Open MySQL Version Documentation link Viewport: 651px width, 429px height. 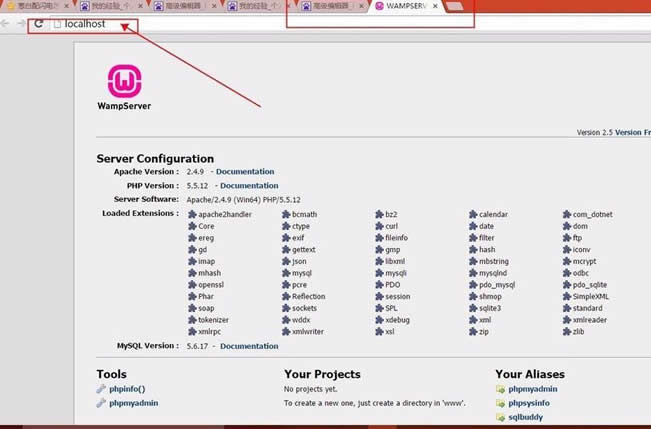pyautogui.click(x=249, y=346)
